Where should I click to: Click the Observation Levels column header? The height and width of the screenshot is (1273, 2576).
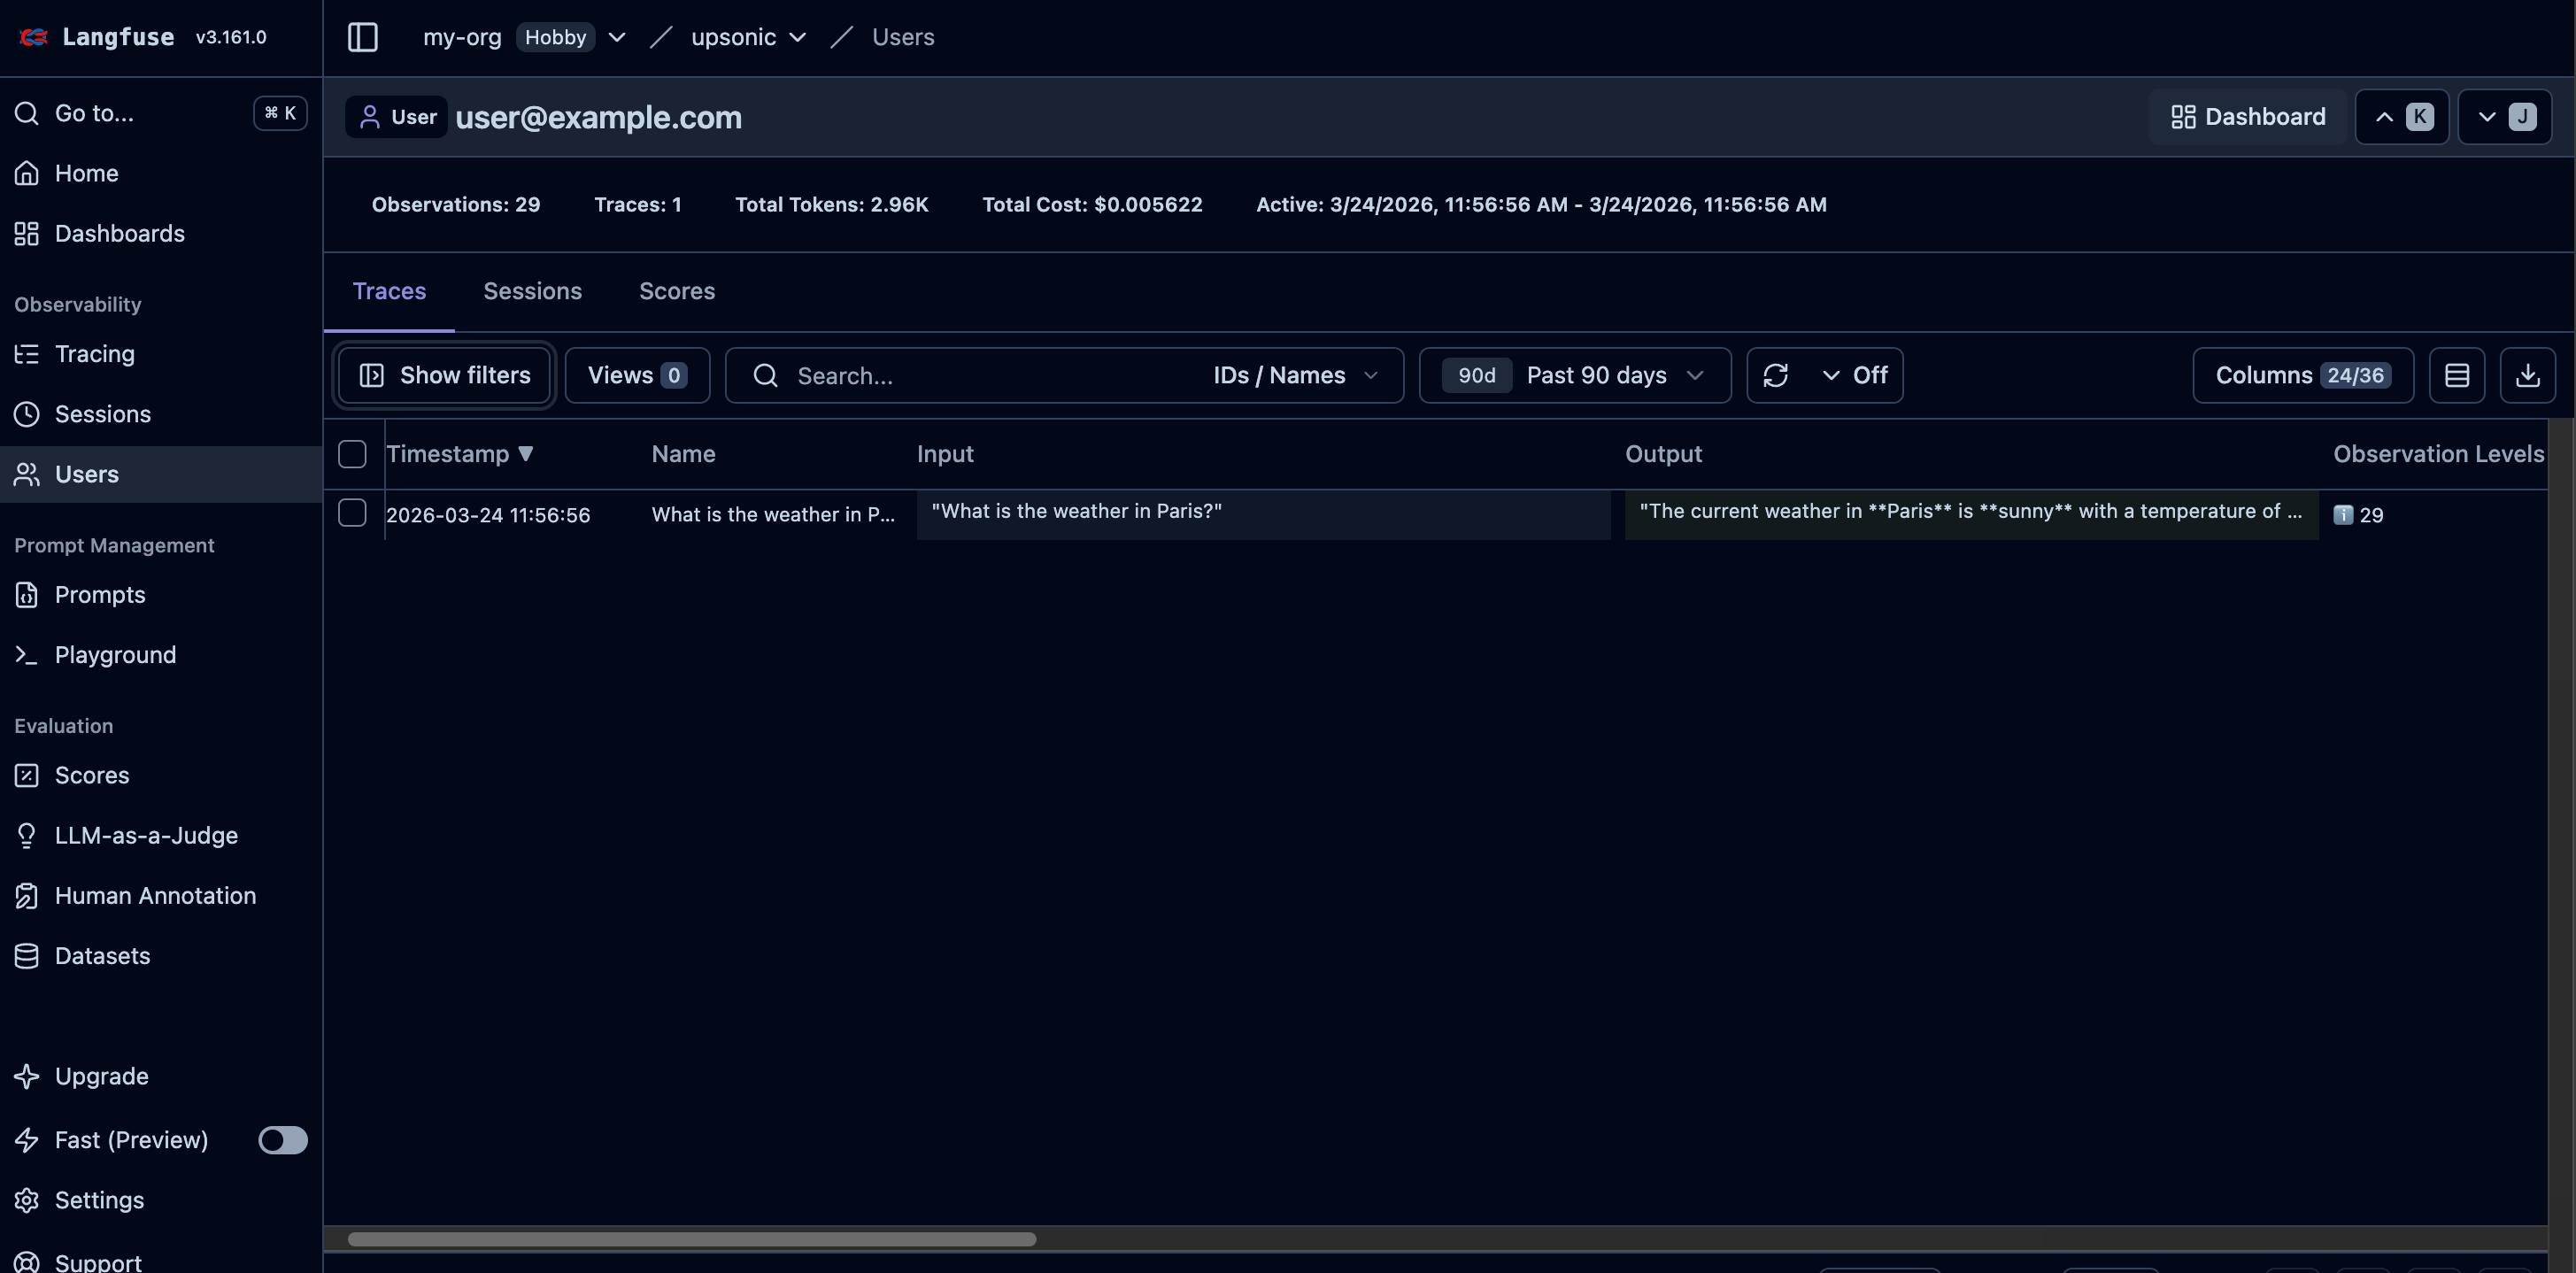pyautogui.click(x=2438, y=454)
